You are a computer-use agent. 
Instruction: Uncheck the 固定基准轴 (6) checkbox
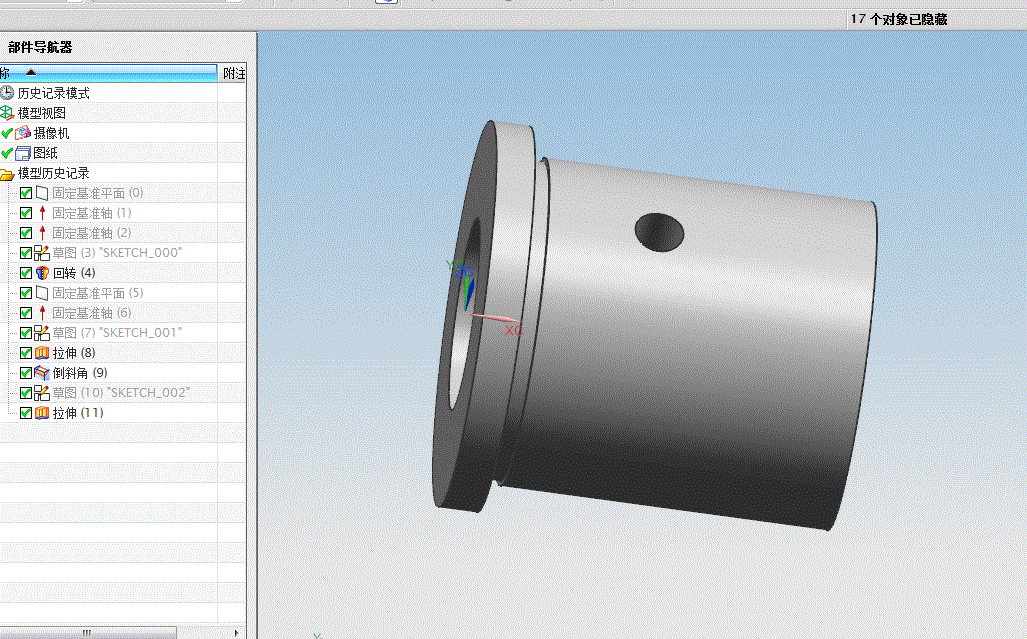pyautogui.click(x=26, y=313)
